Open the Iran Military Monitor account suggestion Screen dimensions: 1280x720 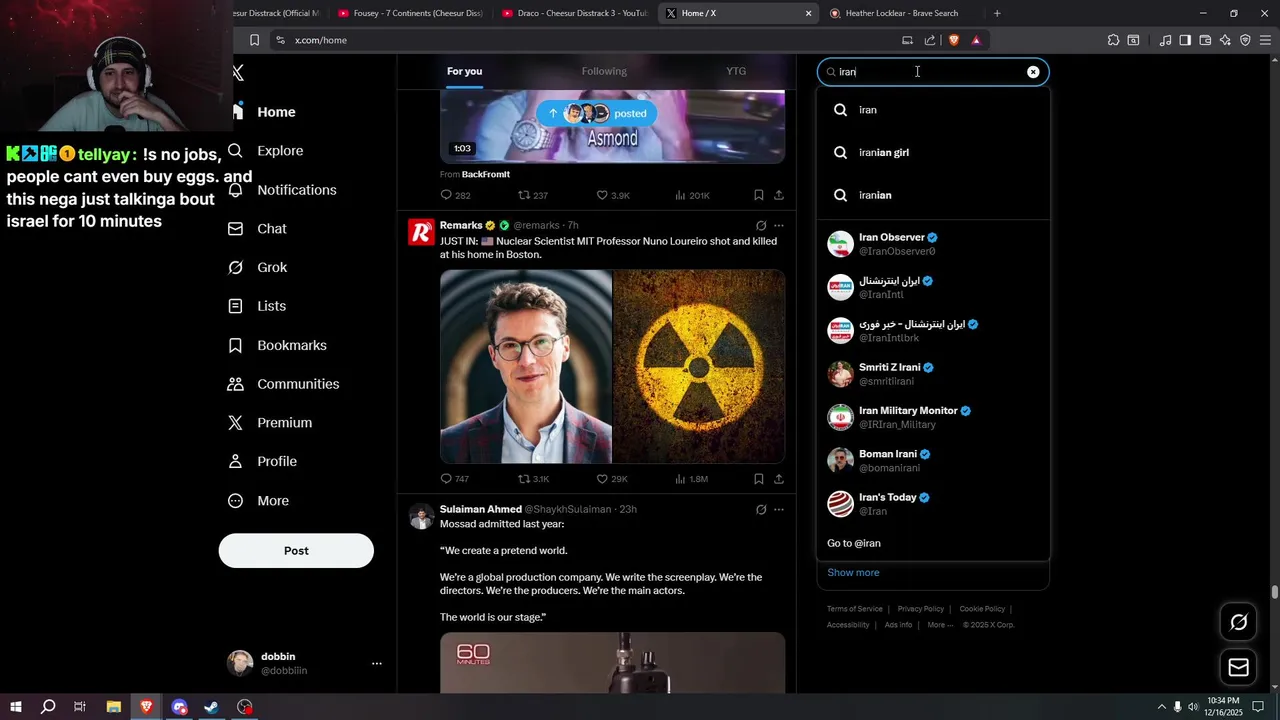933,417
